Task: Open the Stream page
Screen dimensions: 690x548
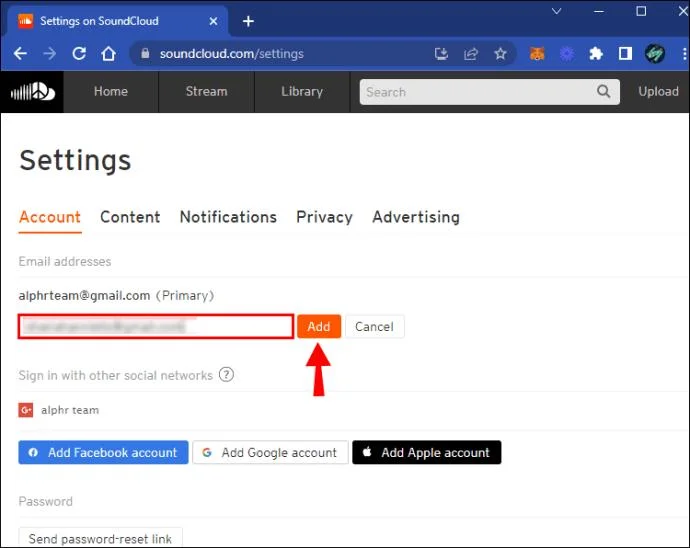Action: point(206,92)
